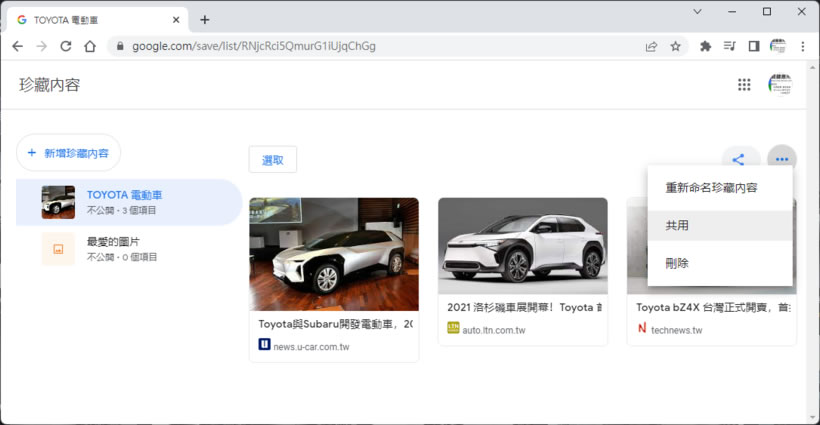Image resolution: width=820 pixels, height=425 pixels.
Task: Toggle the browser side panel icon
Action: (754, 47)
